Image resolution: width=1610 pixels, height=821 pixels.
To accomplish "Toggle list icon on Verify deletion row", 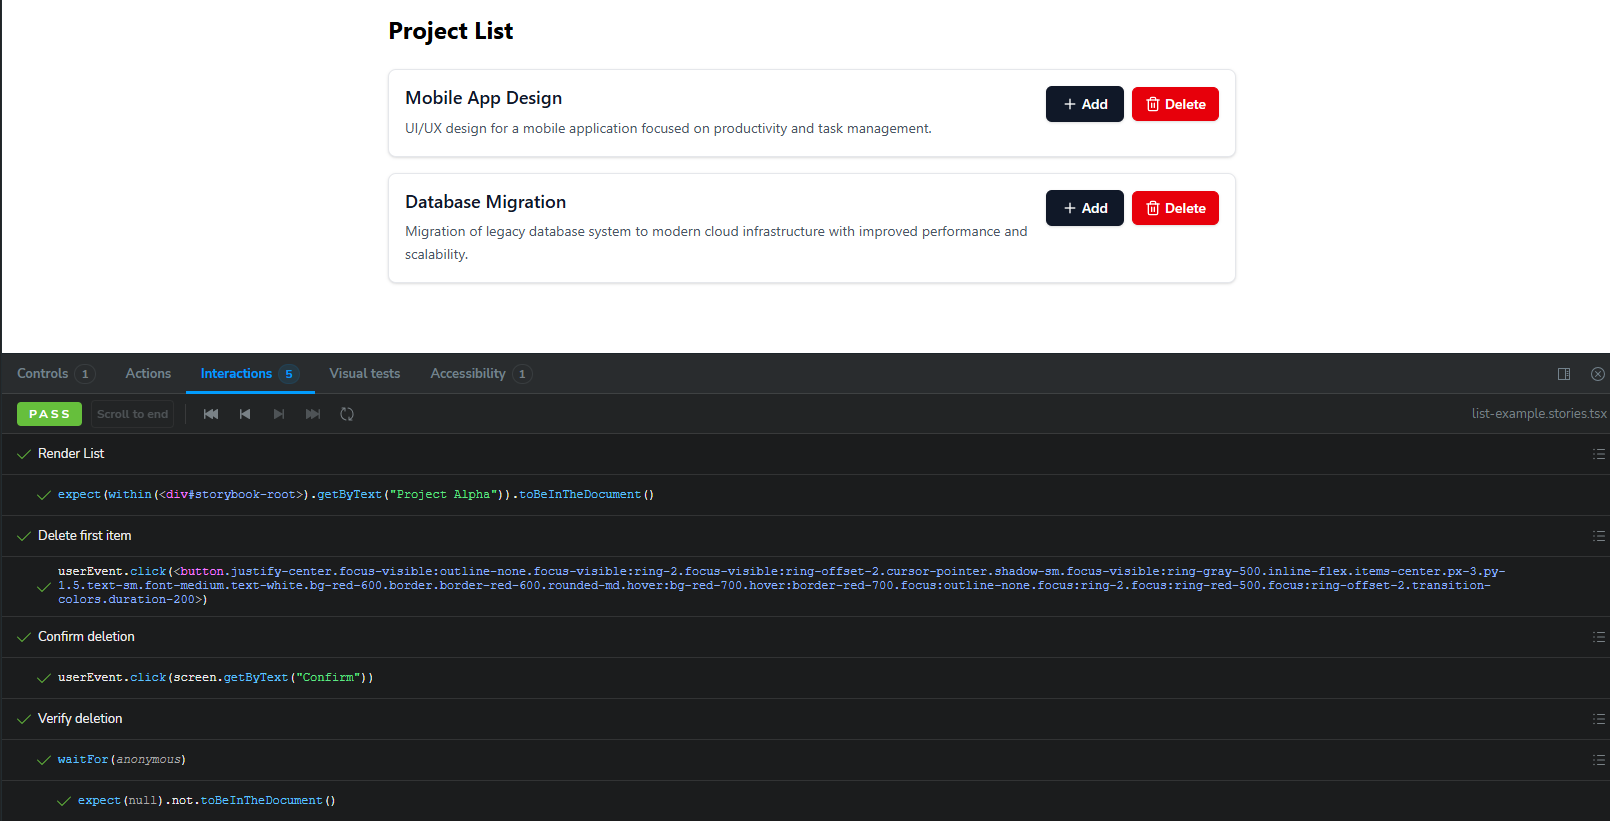I will (x=1599, y=719).
